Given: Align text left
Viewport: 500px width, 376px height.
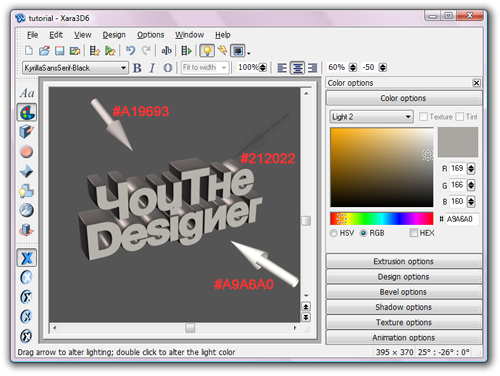Looking at the screenshot, I should [282, 68].
